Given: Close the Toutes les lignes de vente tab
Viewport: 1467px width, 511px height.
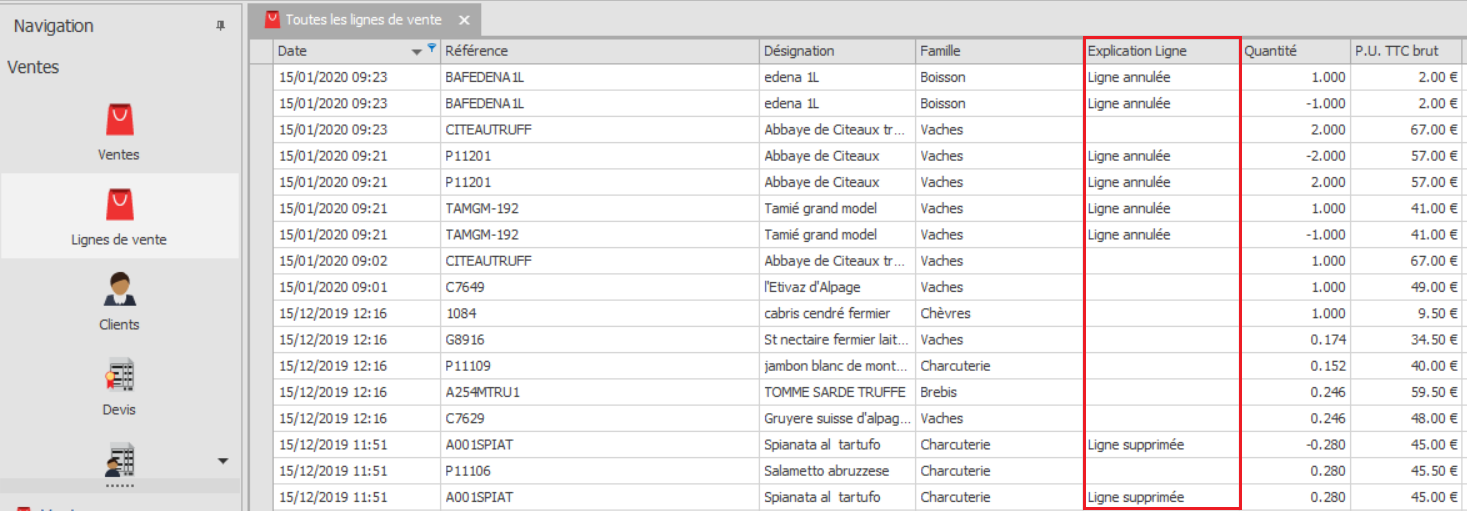Looking at the screenshot, I should (x=464, y=20).
